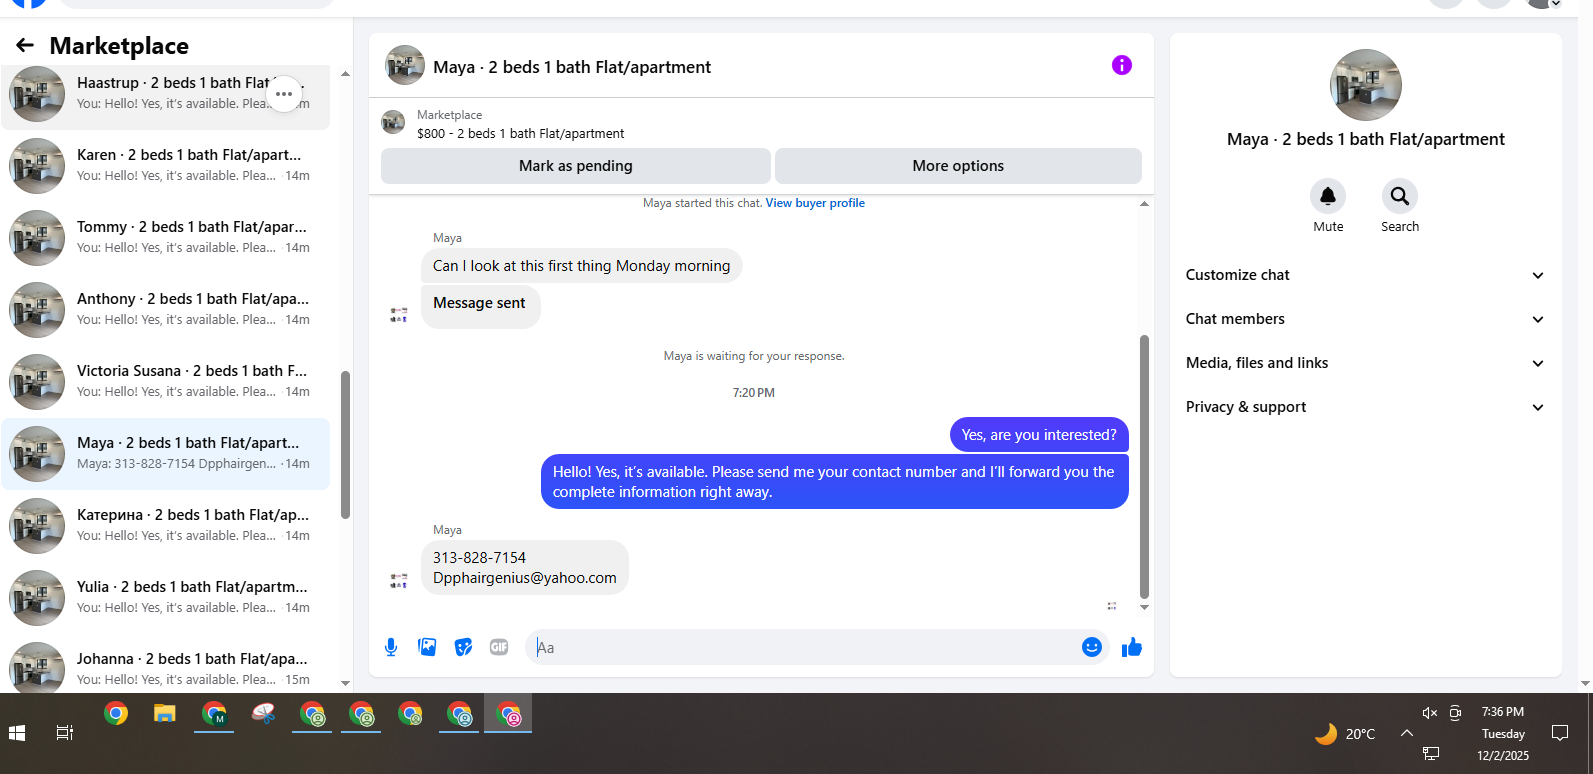Click the Mute bell icon
This screenshot has height=774, width=1593.
click(1328, 196)
